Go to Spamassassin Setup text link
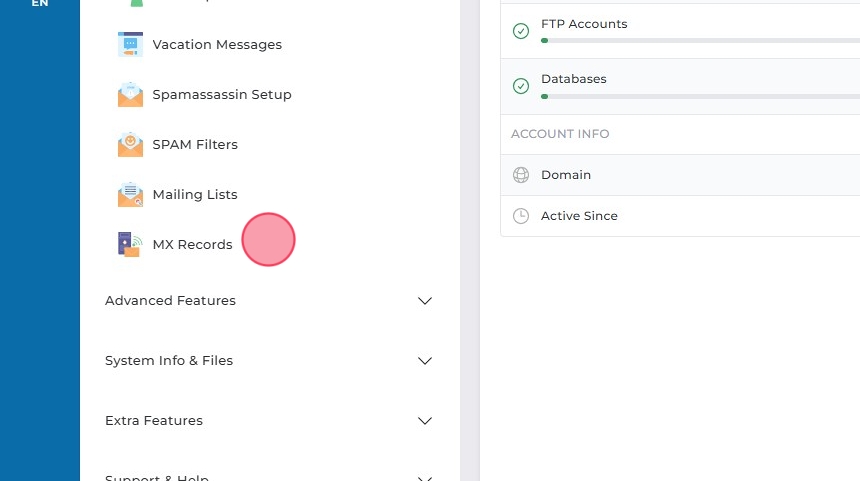 222,95
